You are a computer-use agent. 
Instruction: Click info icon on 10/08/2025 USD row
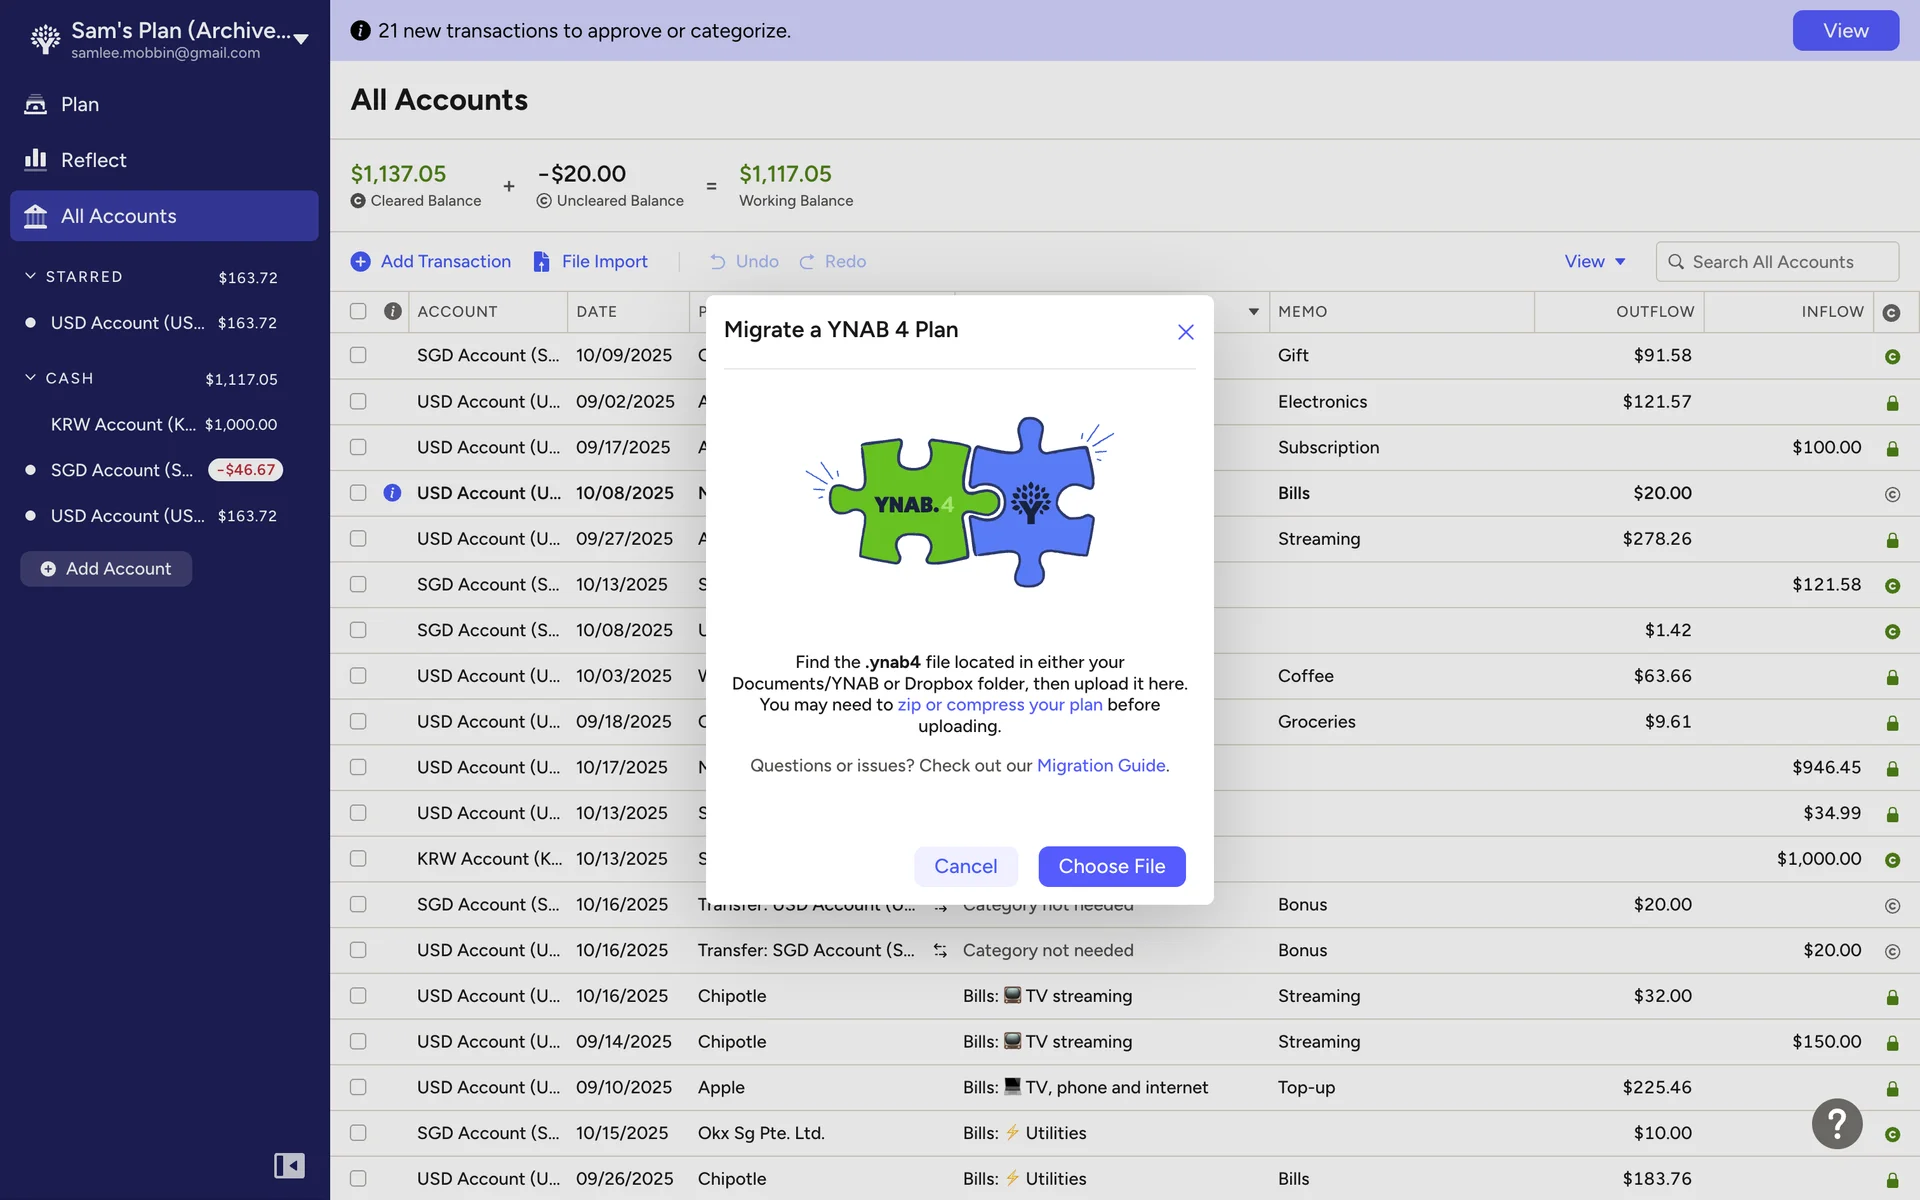(392, 493)
